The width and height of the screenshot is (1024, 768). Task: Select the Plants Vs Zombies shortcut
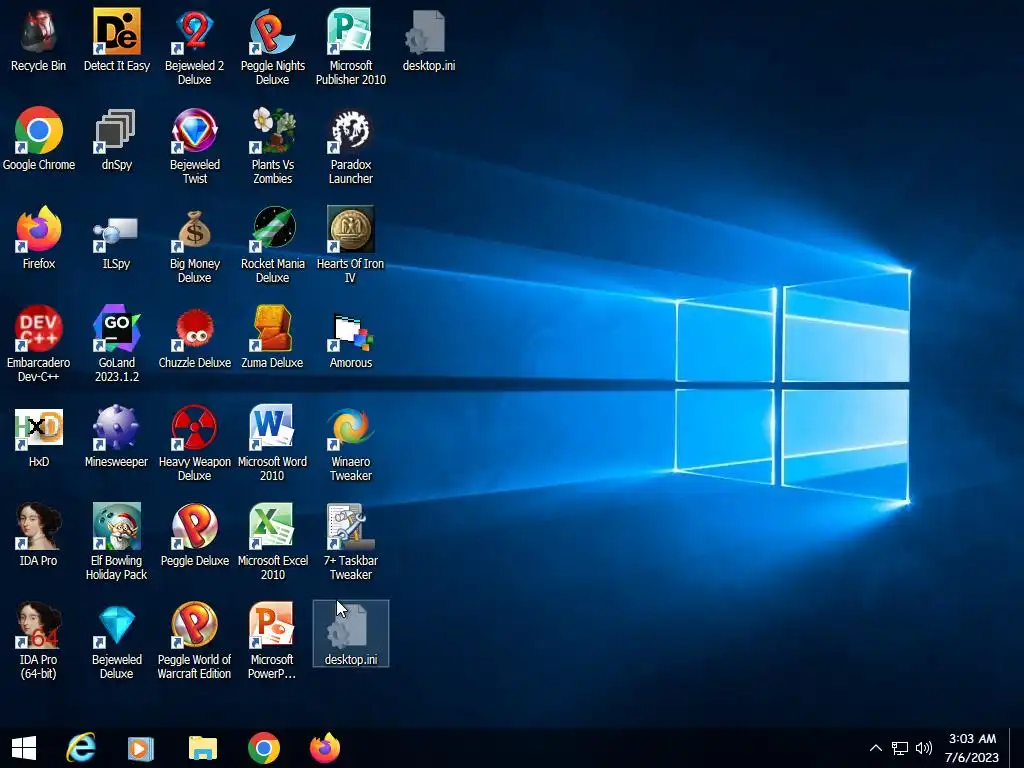click(272, 145)
